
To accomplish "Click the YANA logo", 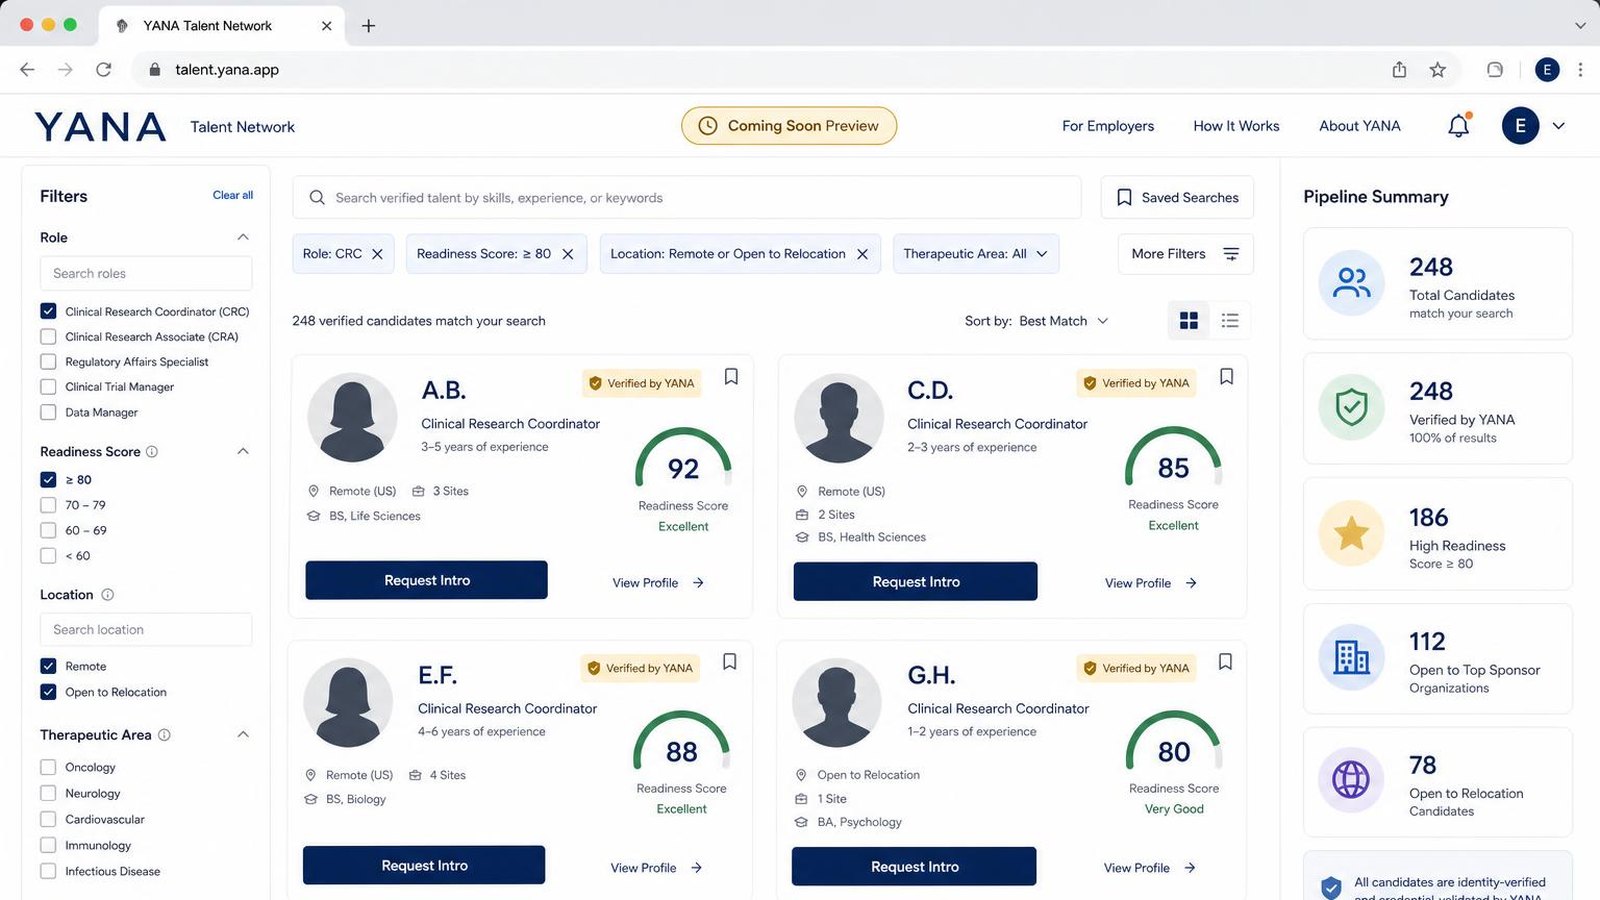I will point(101,127).
